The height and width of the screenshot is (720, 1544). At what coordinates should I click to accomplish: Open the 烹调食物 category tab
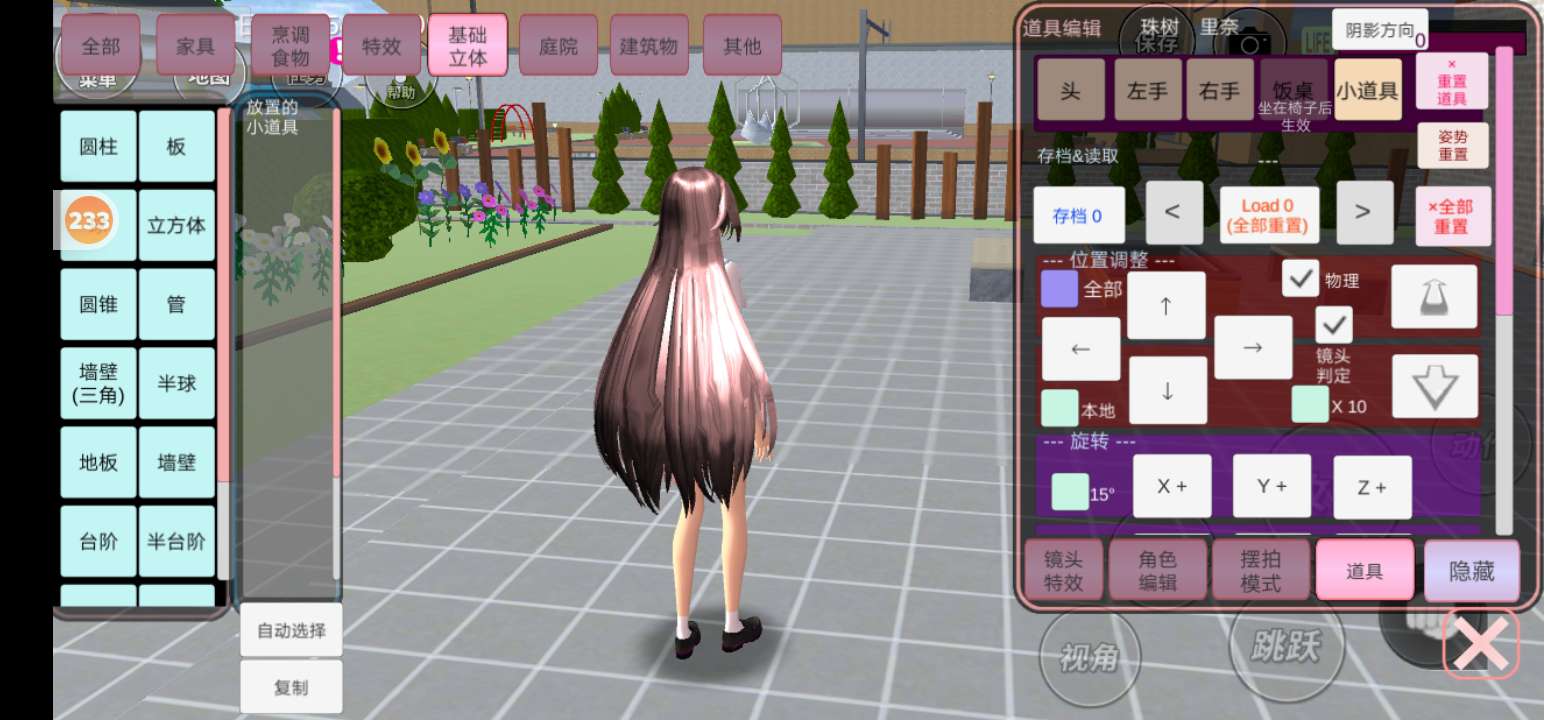[x=290, y=46]
